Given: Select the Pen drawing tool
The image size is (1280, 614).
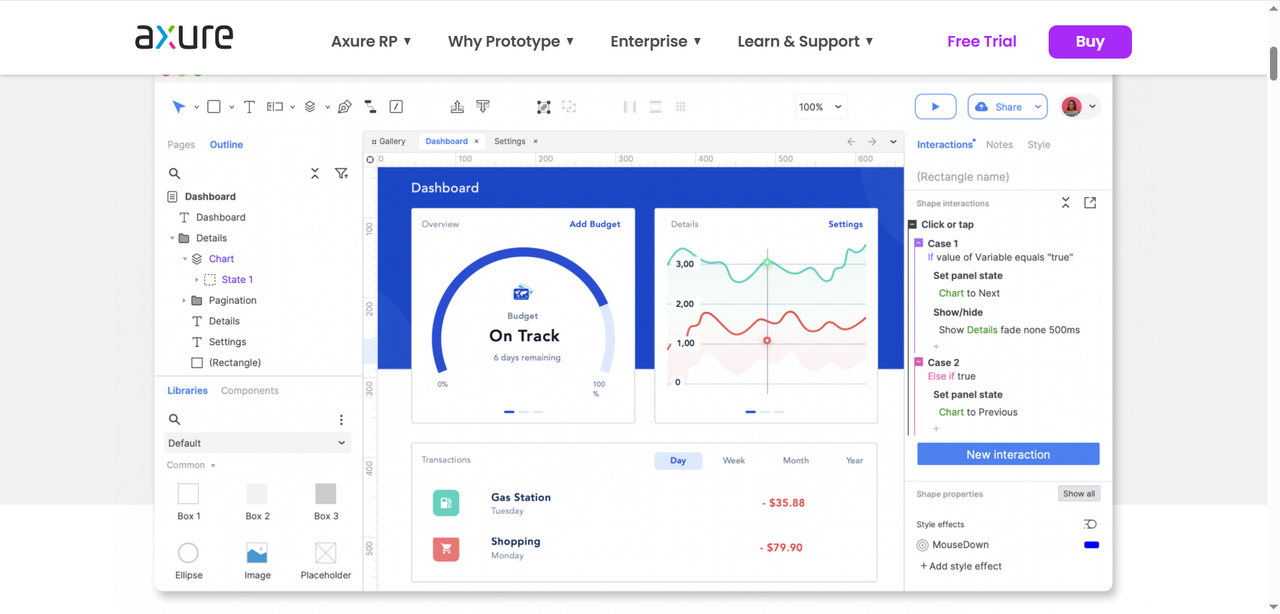Looking at the screenshot, I should [x=345, y=107].
